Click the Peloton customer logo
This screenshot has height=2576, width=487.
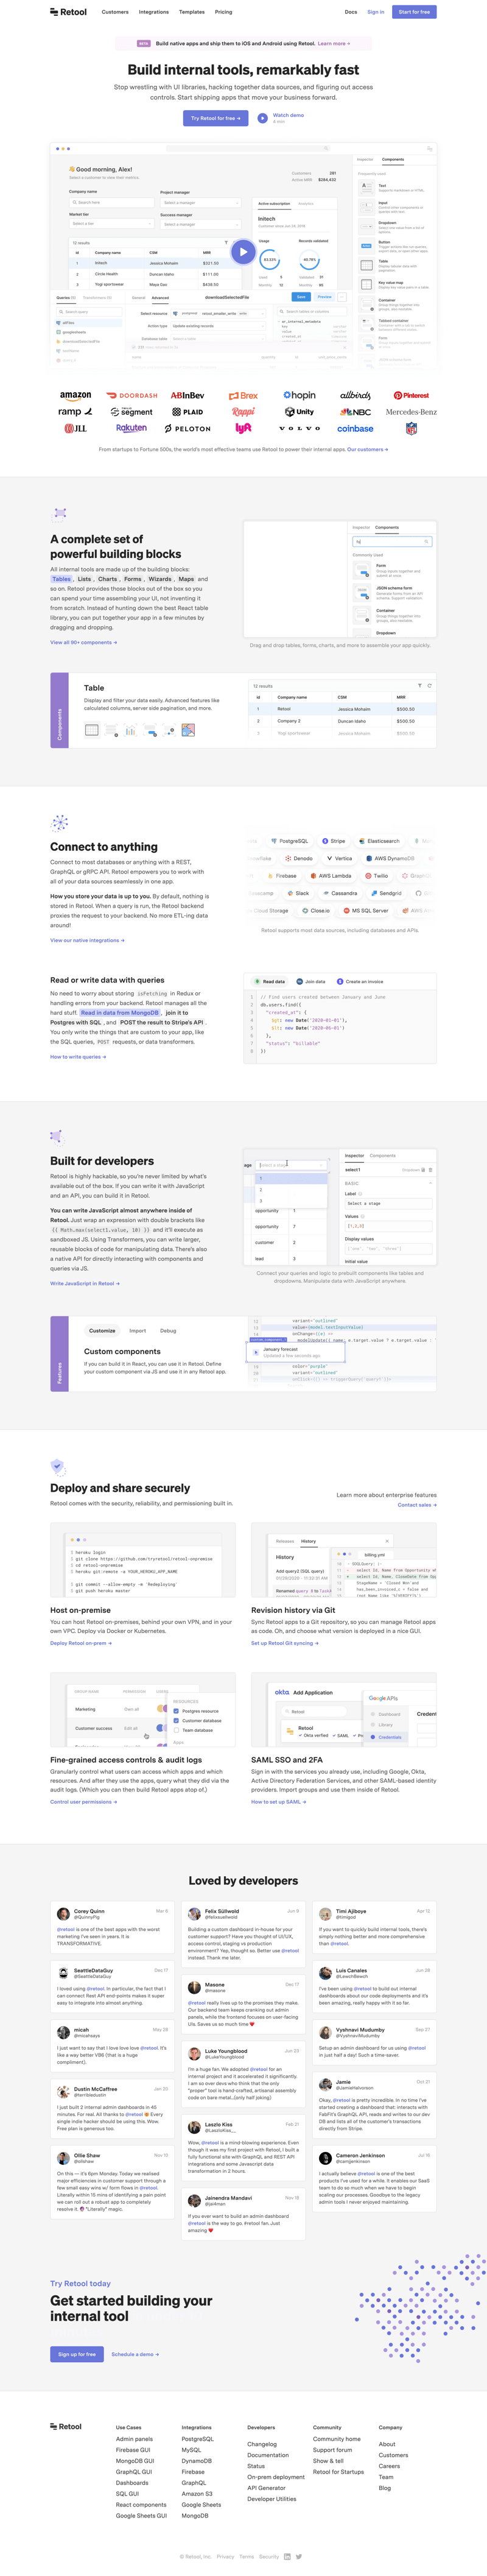187,428
